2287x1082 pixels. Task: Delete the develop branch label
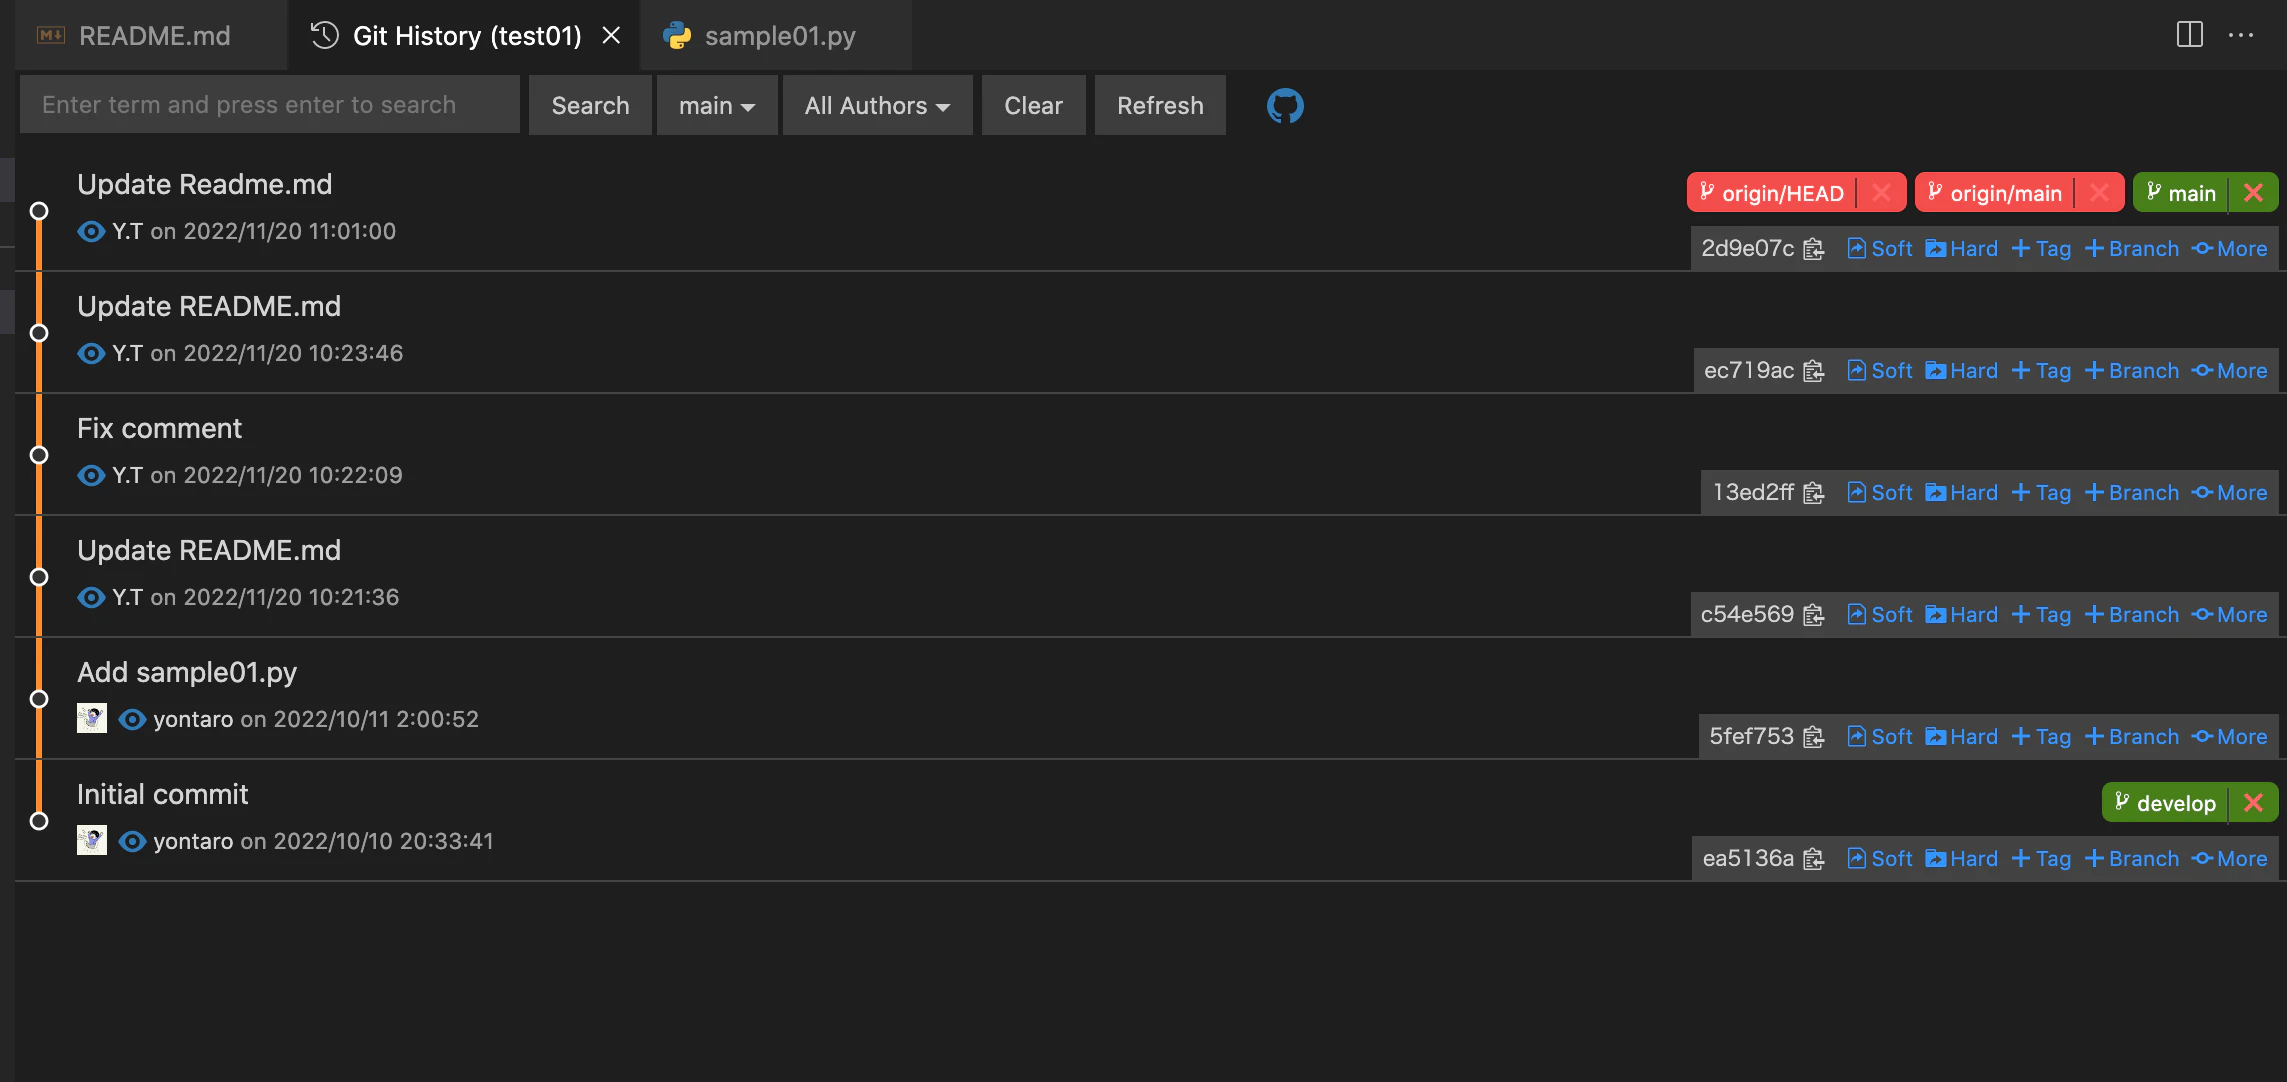[2253, 803]
